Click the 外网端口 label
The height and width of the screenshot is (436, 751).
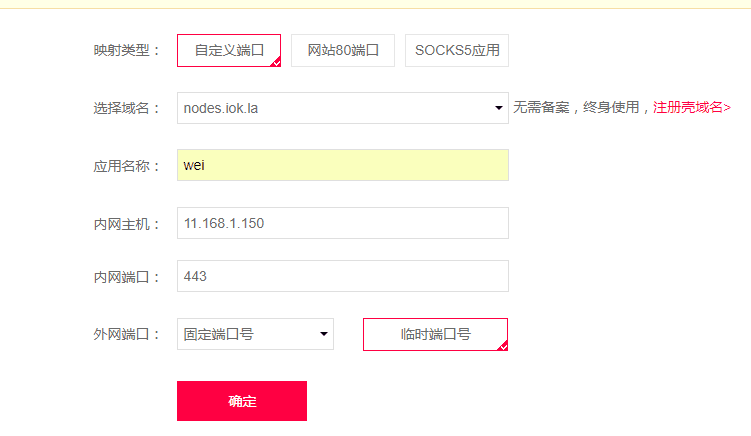[126, 335]
